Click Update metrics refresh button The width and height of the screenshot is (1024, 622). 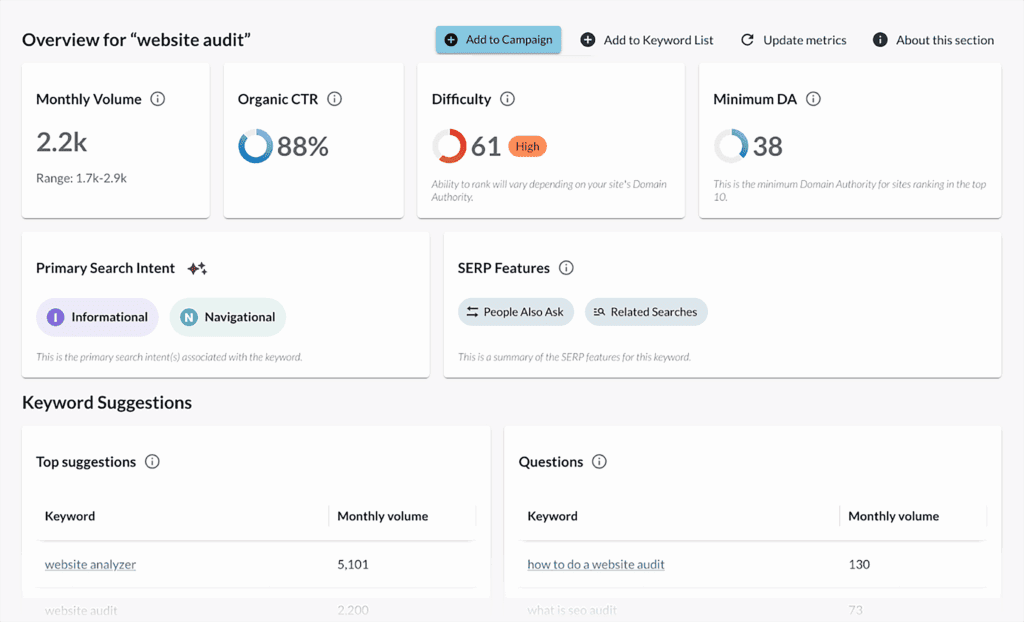tap(793, 40)
